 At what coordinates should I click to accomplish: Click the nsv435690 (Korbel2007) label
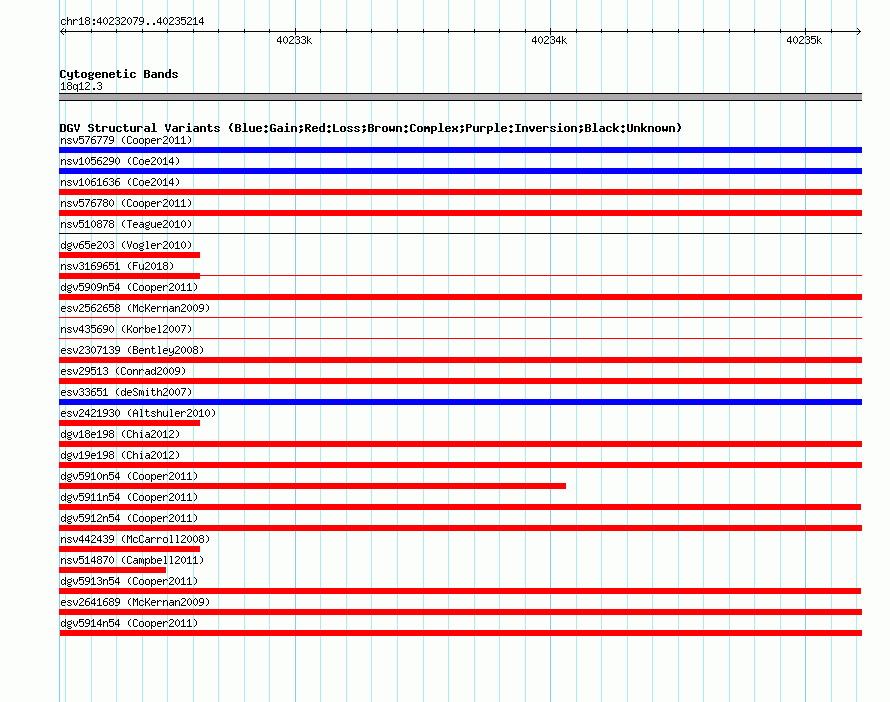pos(126,329)
